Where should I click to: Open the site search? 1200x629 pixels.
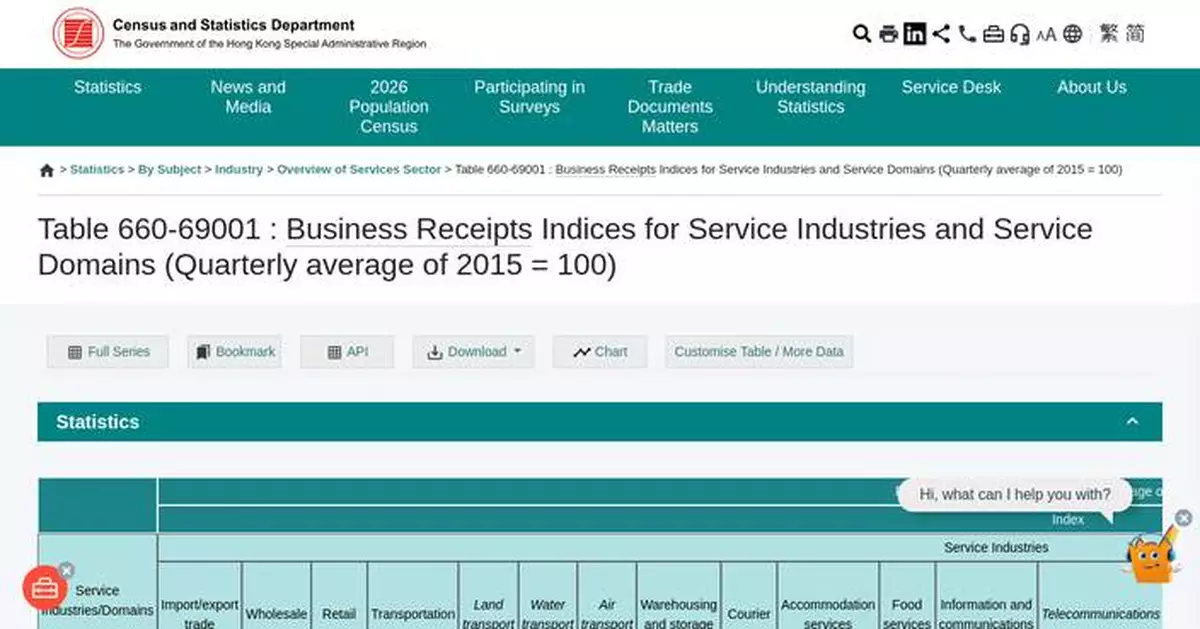pos(861,34)
